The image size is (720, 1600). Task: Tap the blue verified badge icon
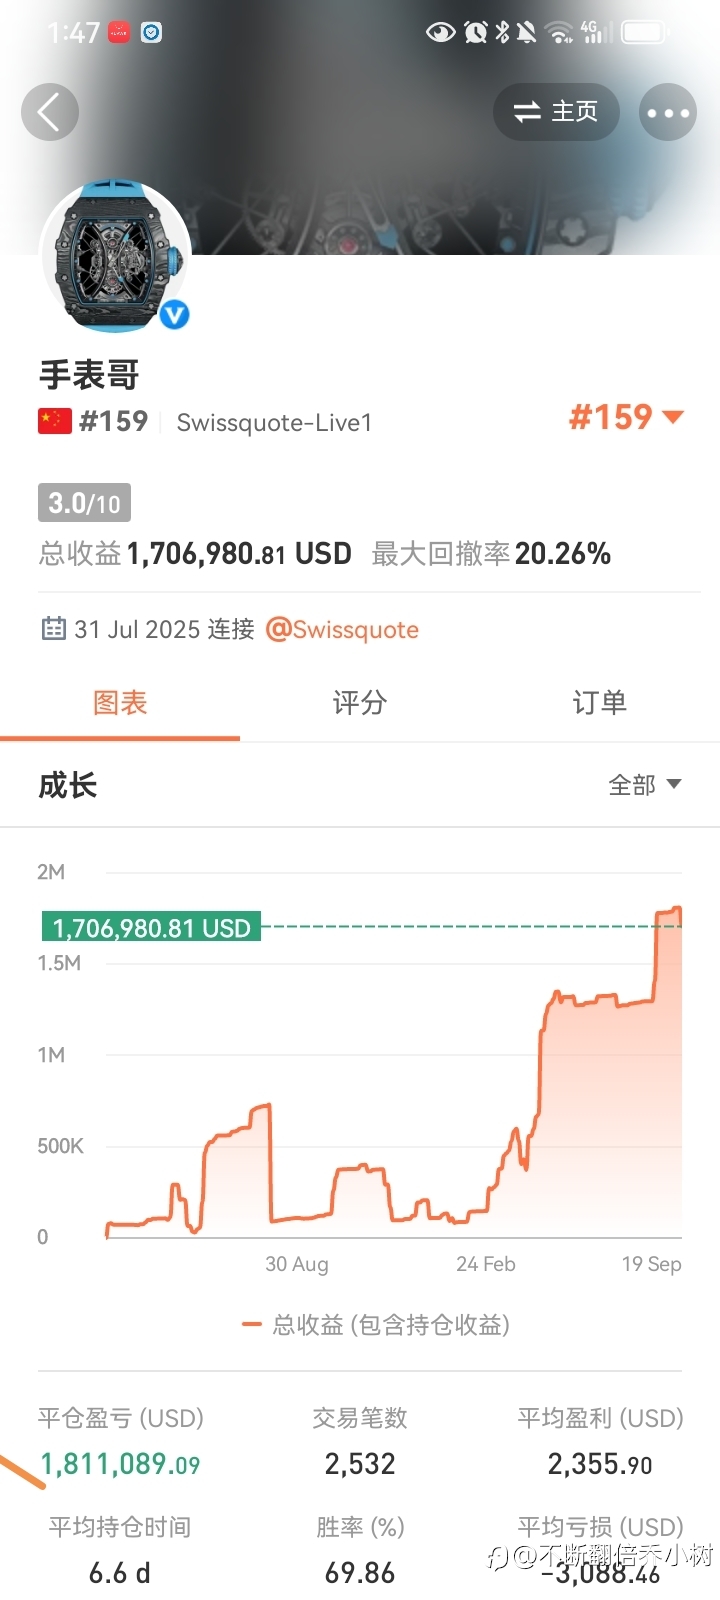tap(175, 315)
